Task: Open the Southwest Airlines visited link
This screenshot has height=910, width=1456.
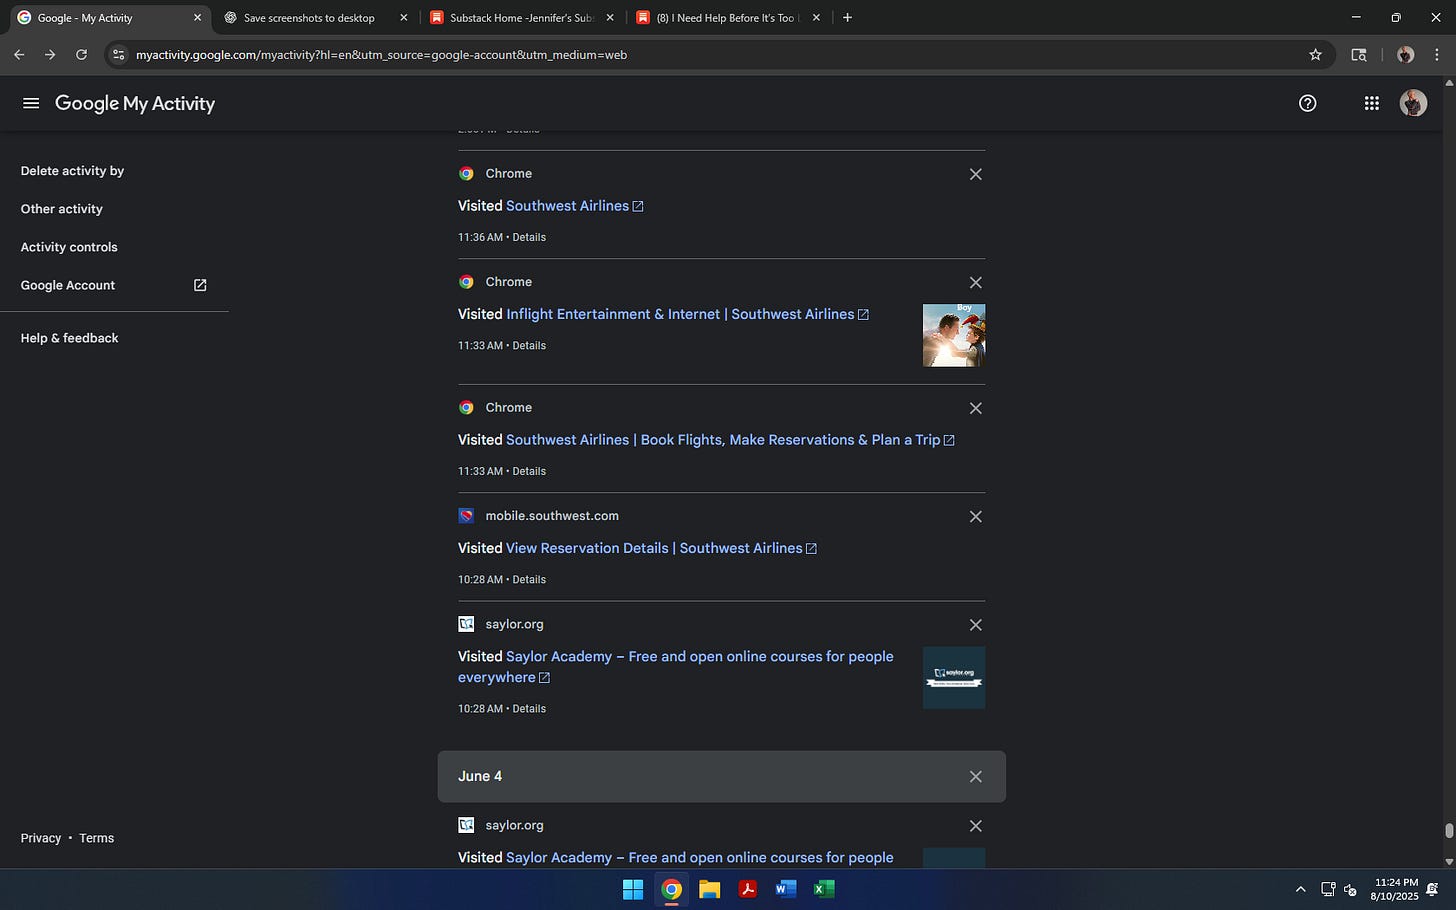Action: coord(574,206)
